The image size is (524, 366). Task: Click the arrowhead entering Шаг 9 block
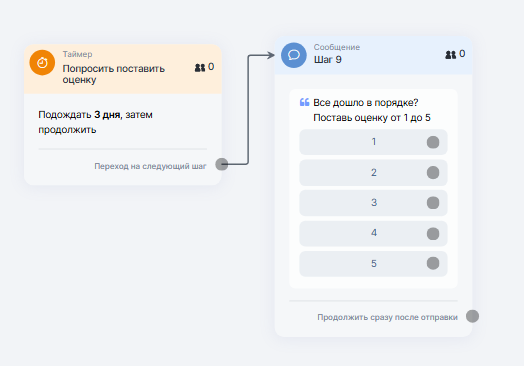271,55
